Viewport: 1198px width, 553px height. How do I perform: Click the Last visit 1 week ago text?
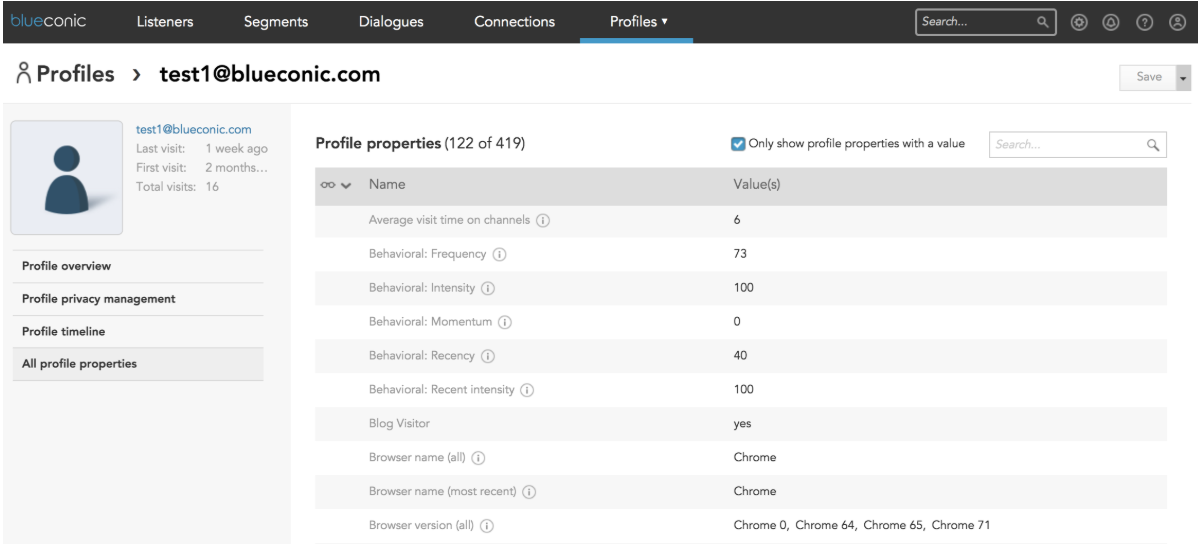click(x=202, y=149)
